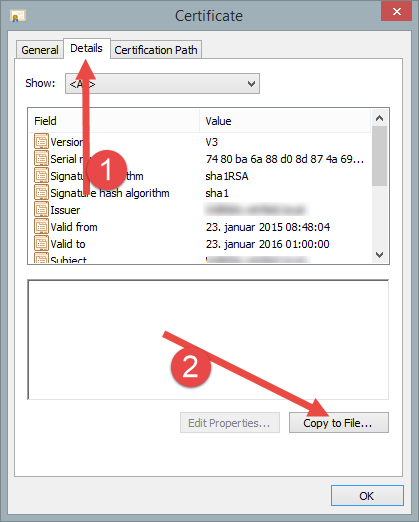
Task: Close the Certificate dialog window
Action: (x=397, y=12)
